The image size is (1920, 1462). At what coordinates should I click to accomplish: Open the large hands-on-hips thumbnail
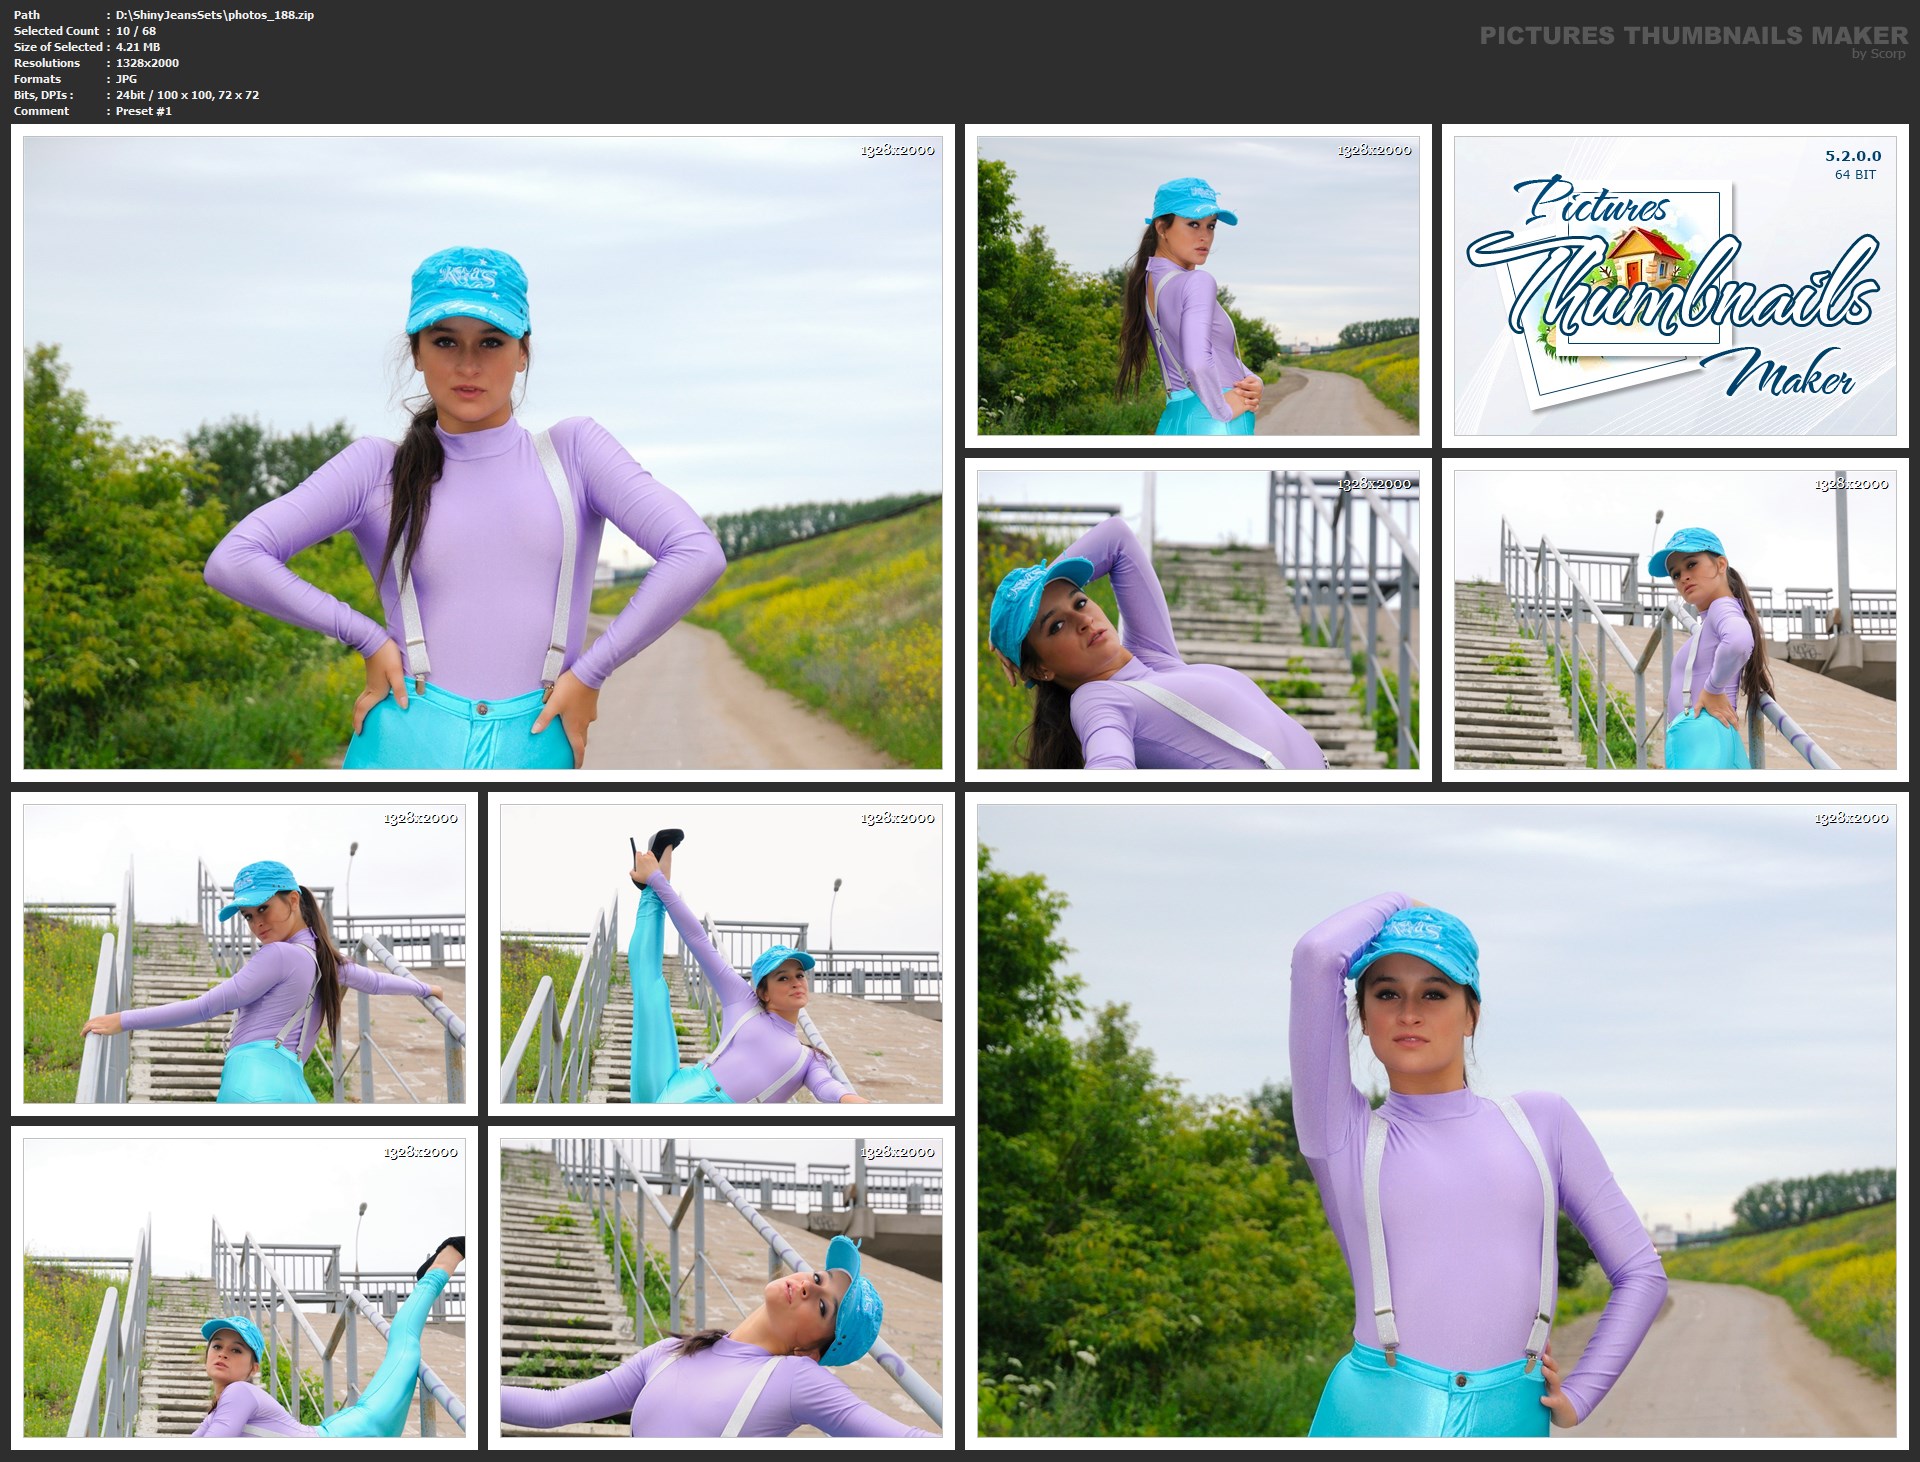click(482, 453)
